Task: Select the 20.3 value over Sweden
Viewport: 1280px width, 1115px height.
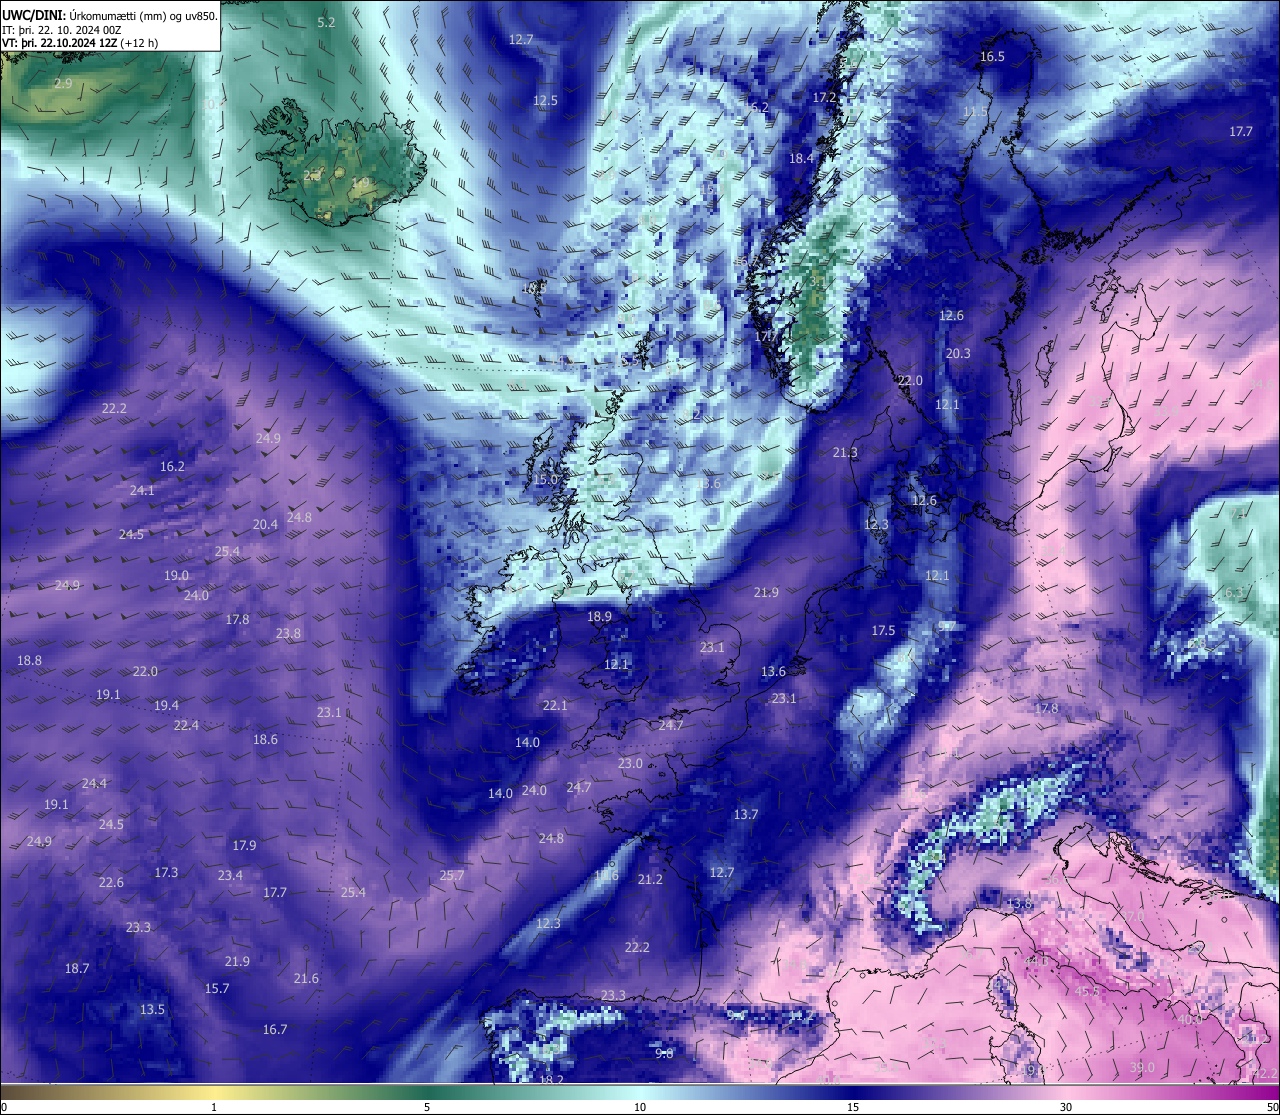Action: [958, 353]
